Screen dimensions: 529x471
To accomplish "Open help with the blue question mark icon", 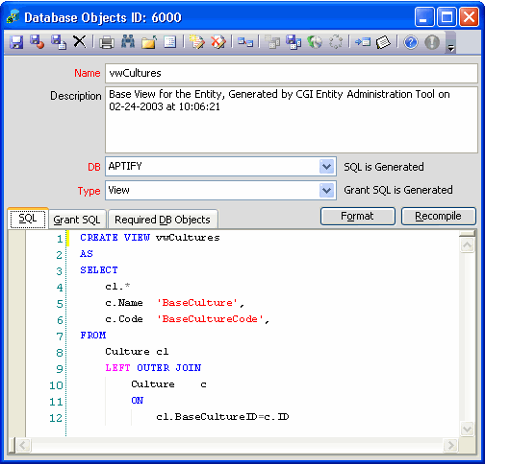I will coord(411,43).
